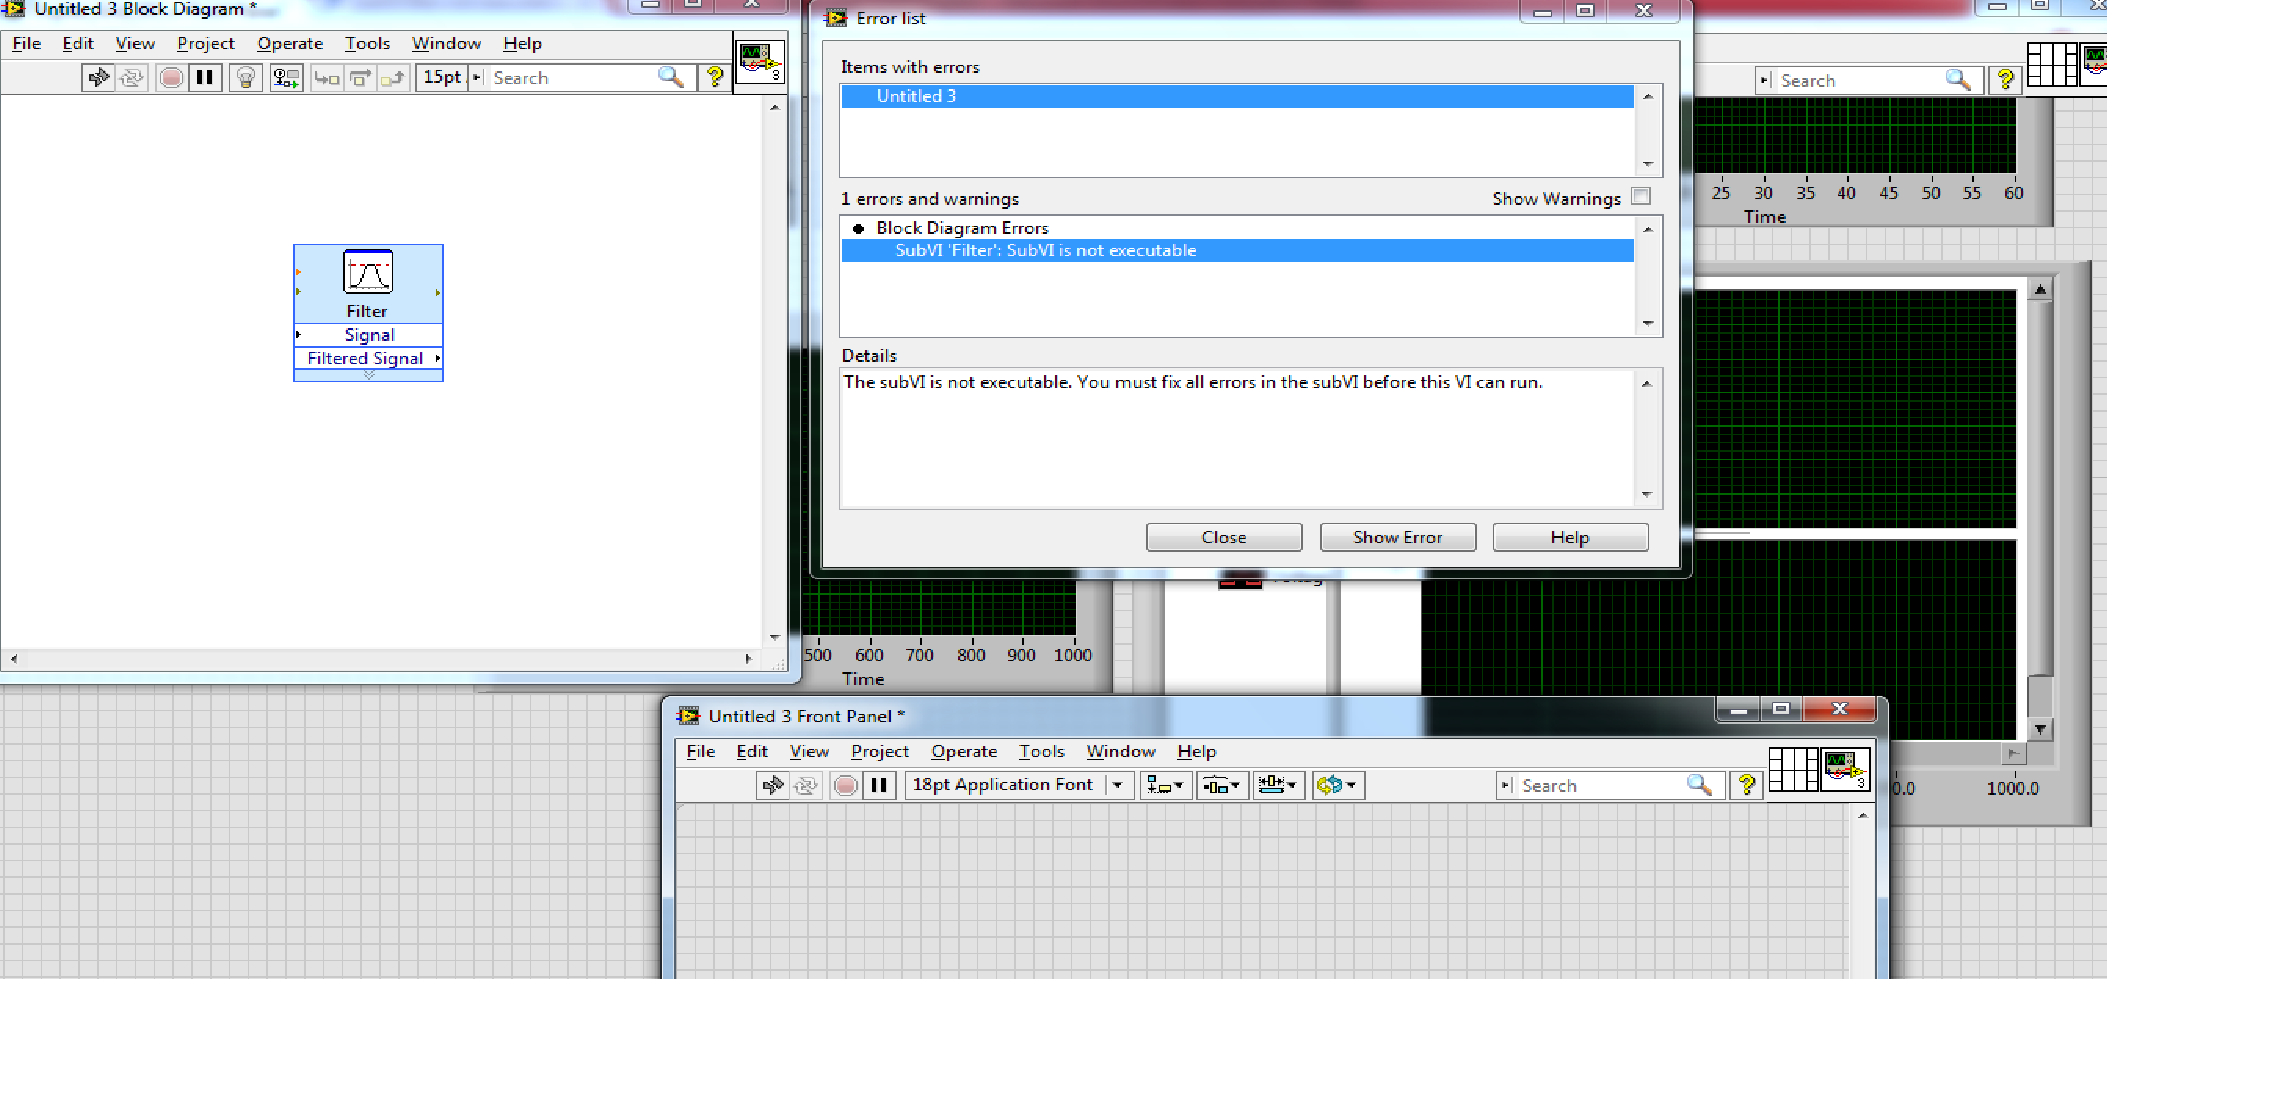Click Run arrow in Block Diagram toolbar

click(98, 78)
